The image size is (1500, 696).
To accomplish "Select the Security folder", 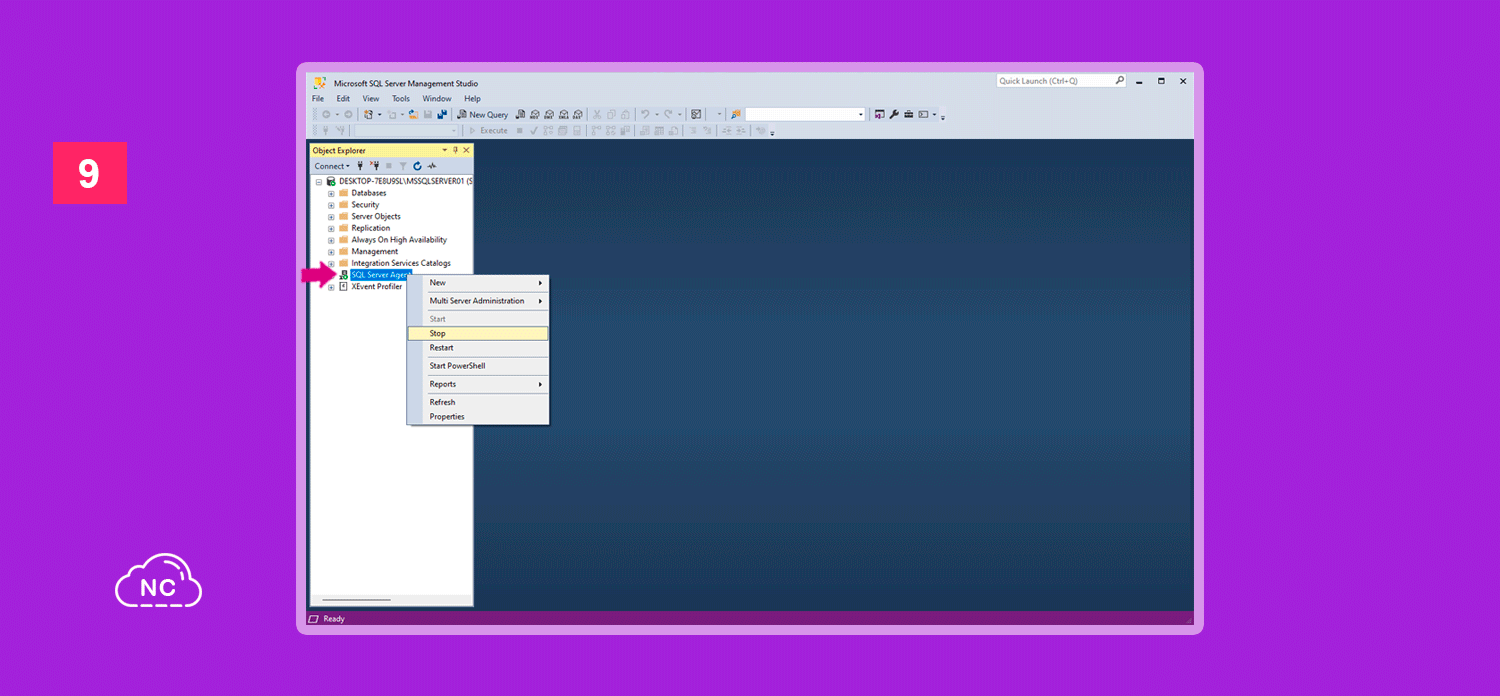I will click(365, 205).
